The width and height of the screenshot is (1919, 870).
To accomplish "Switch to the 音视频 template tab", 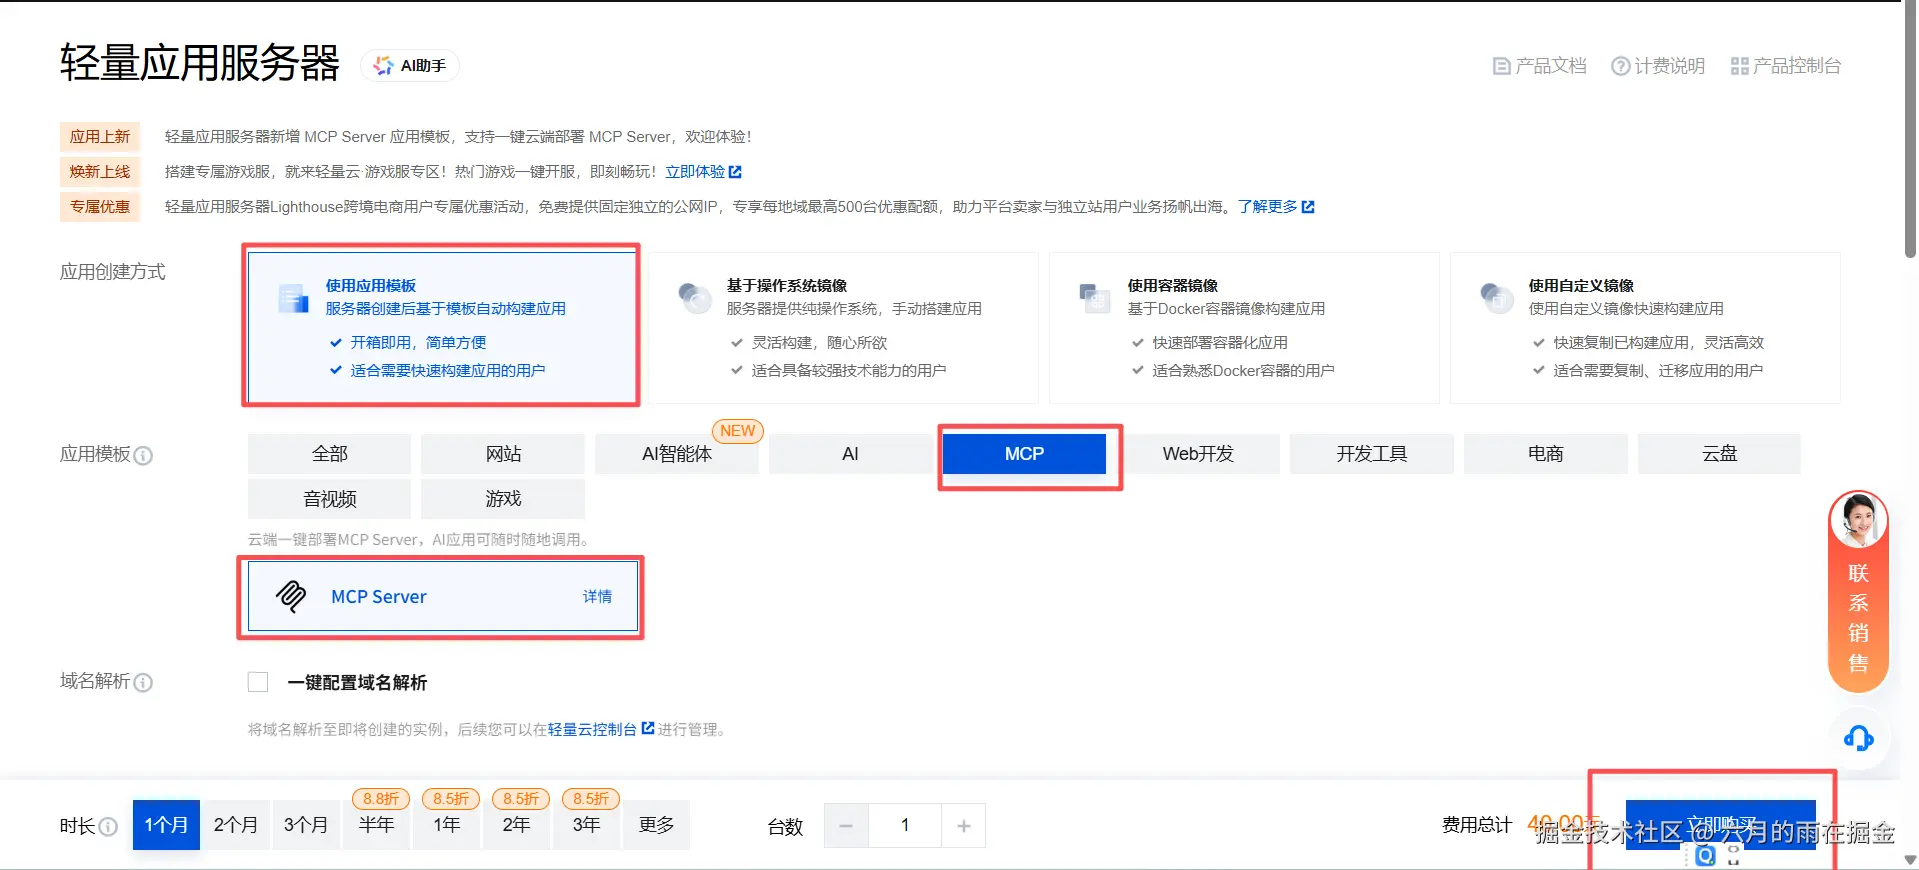I will (x=329, y=499).
